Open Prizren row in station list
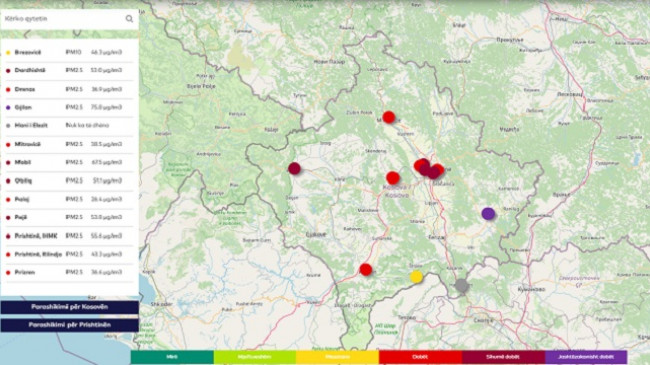Image resolution: width=650 pixels, height=365 pixels. click(69, 273)
